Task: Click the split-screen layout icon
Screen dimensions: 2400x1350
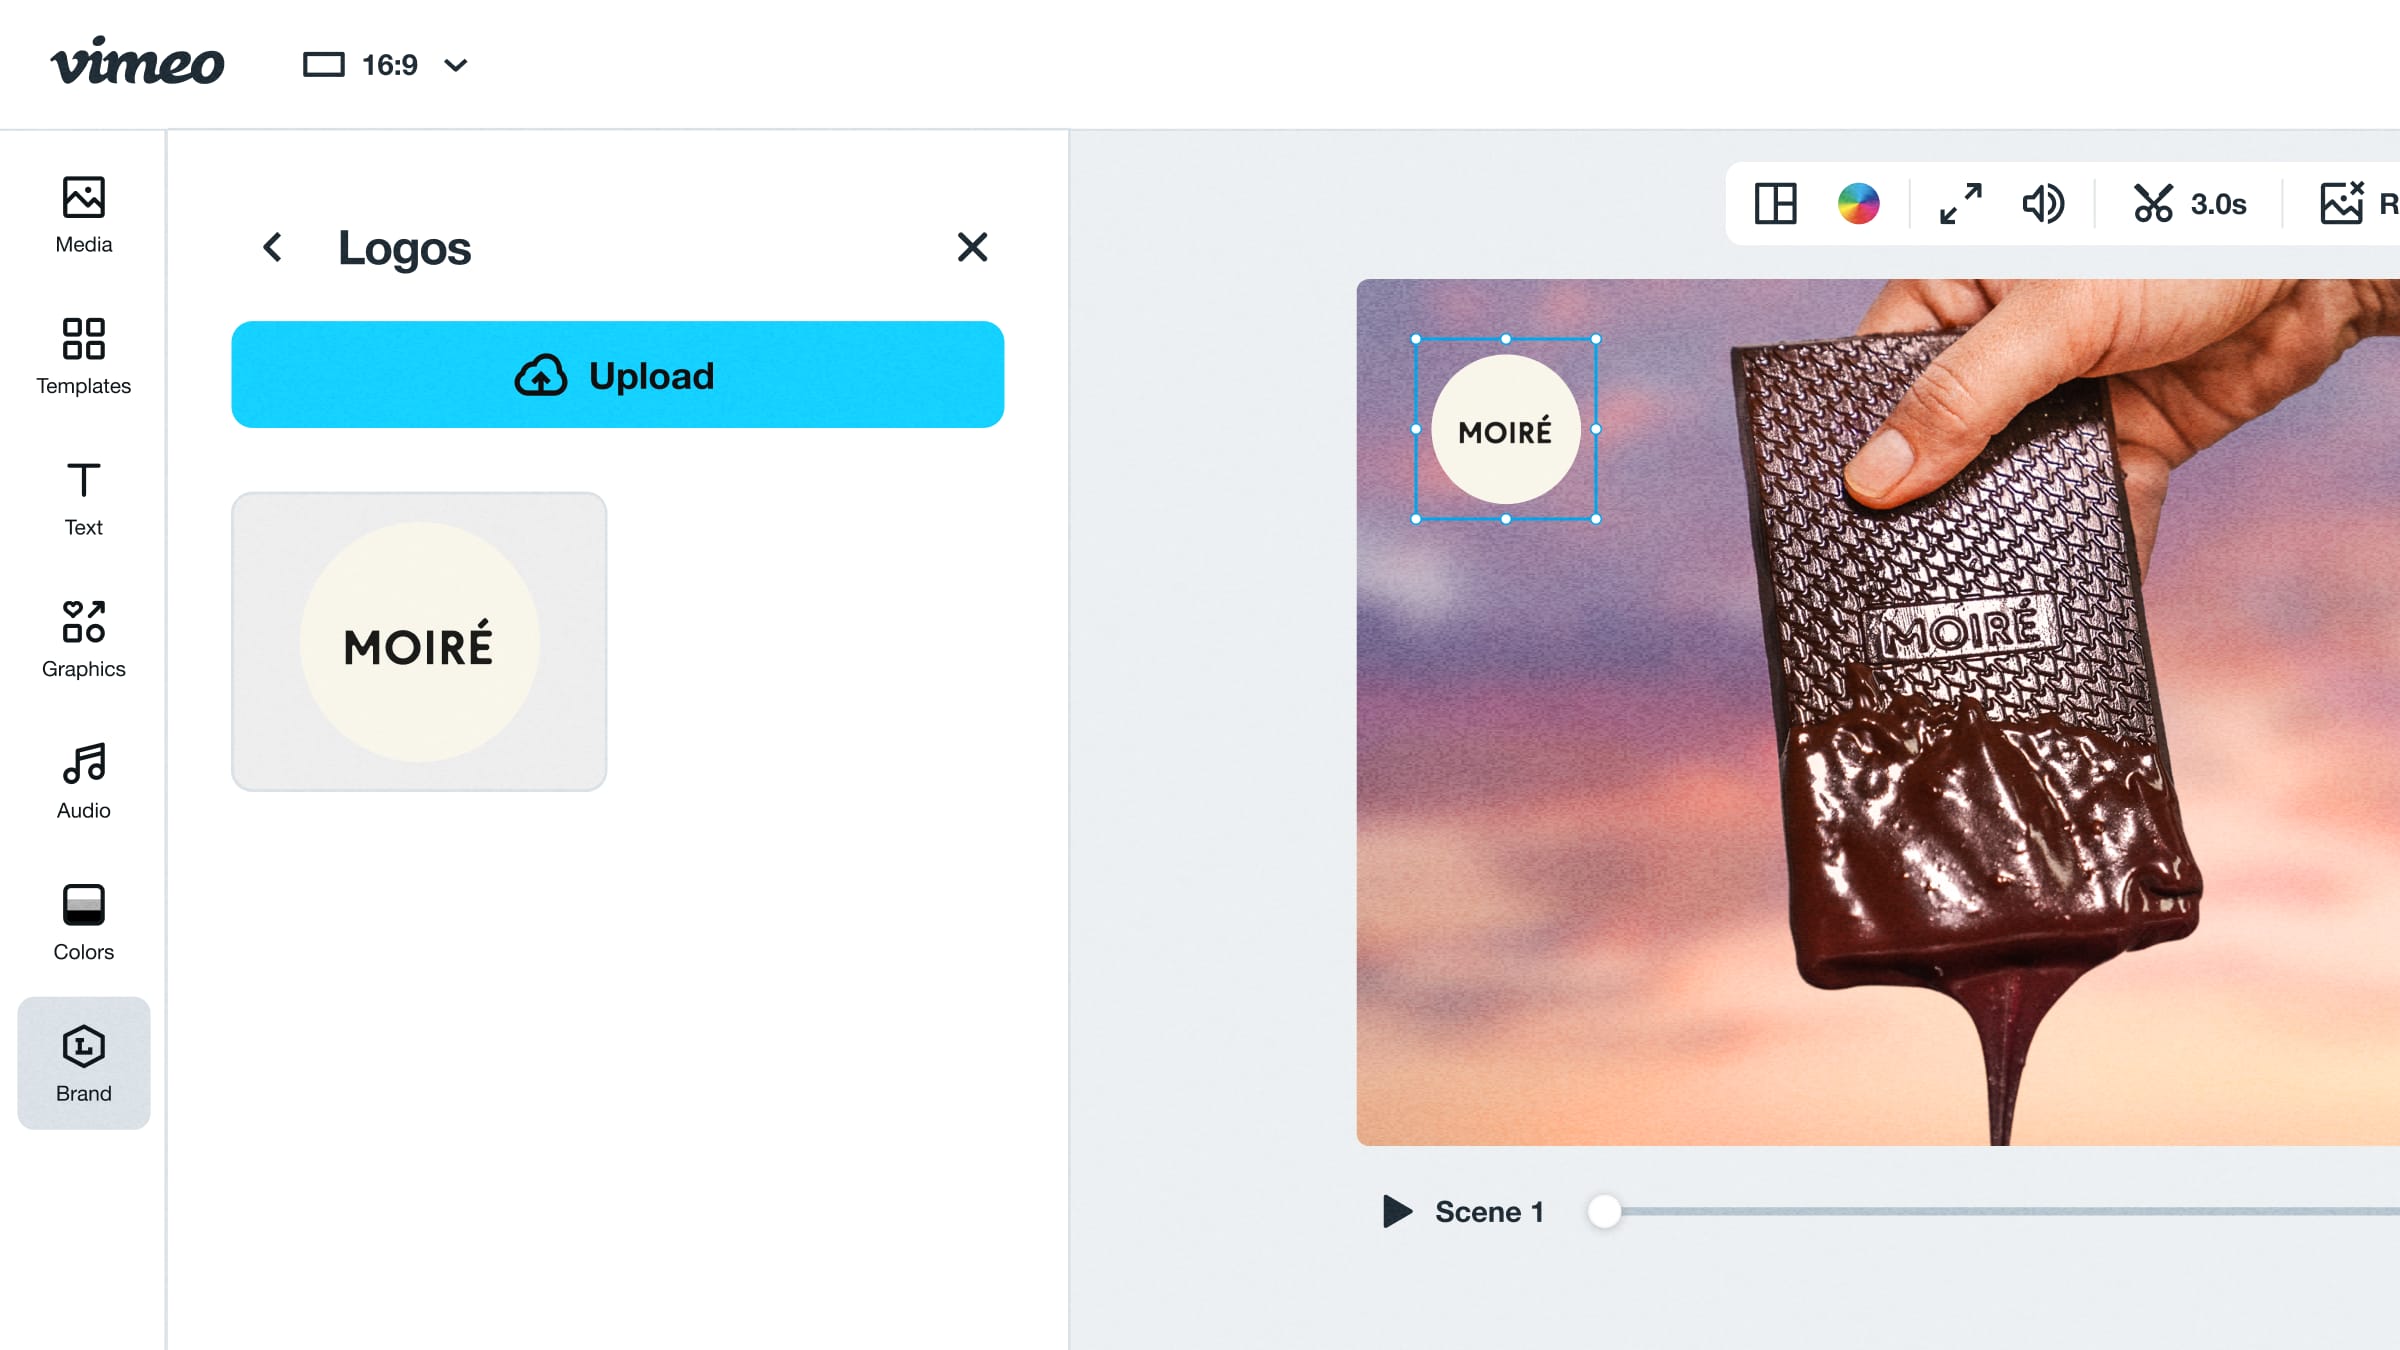Action: [x=1777, y=201]
